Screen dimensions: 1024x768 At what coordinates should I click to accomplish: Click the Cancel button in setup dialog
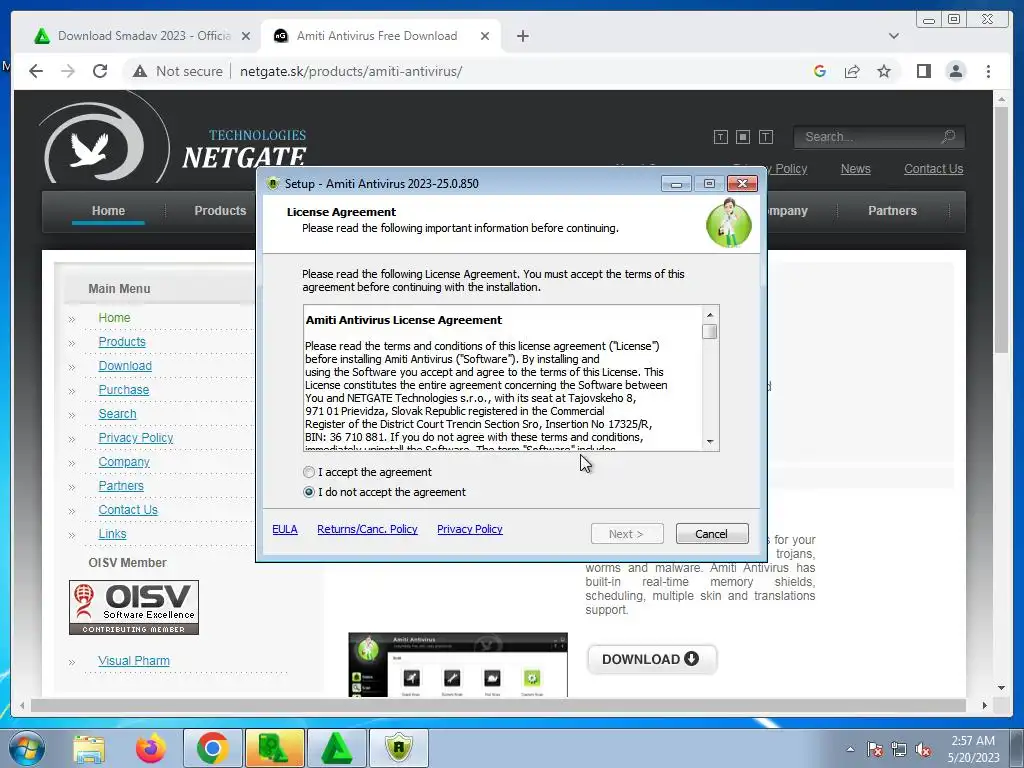(x=712, y=534)
